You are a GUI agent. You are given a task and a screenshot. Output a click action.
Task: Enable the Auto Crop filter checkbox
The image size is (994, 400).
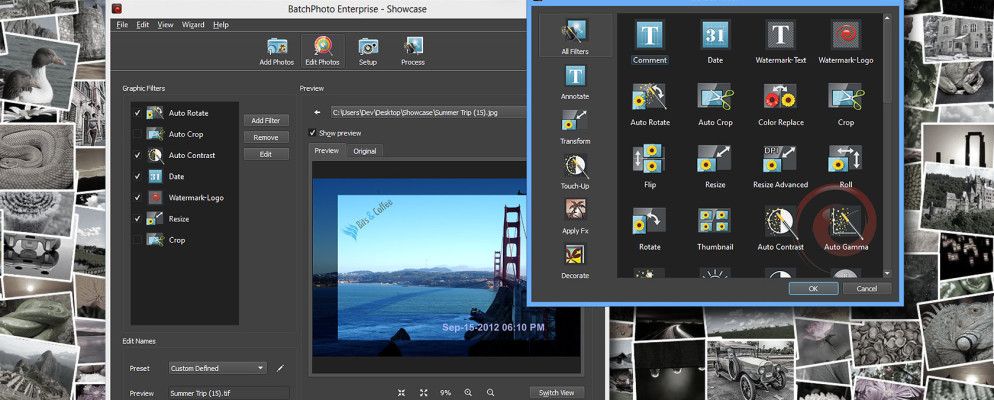coord(137,134)
